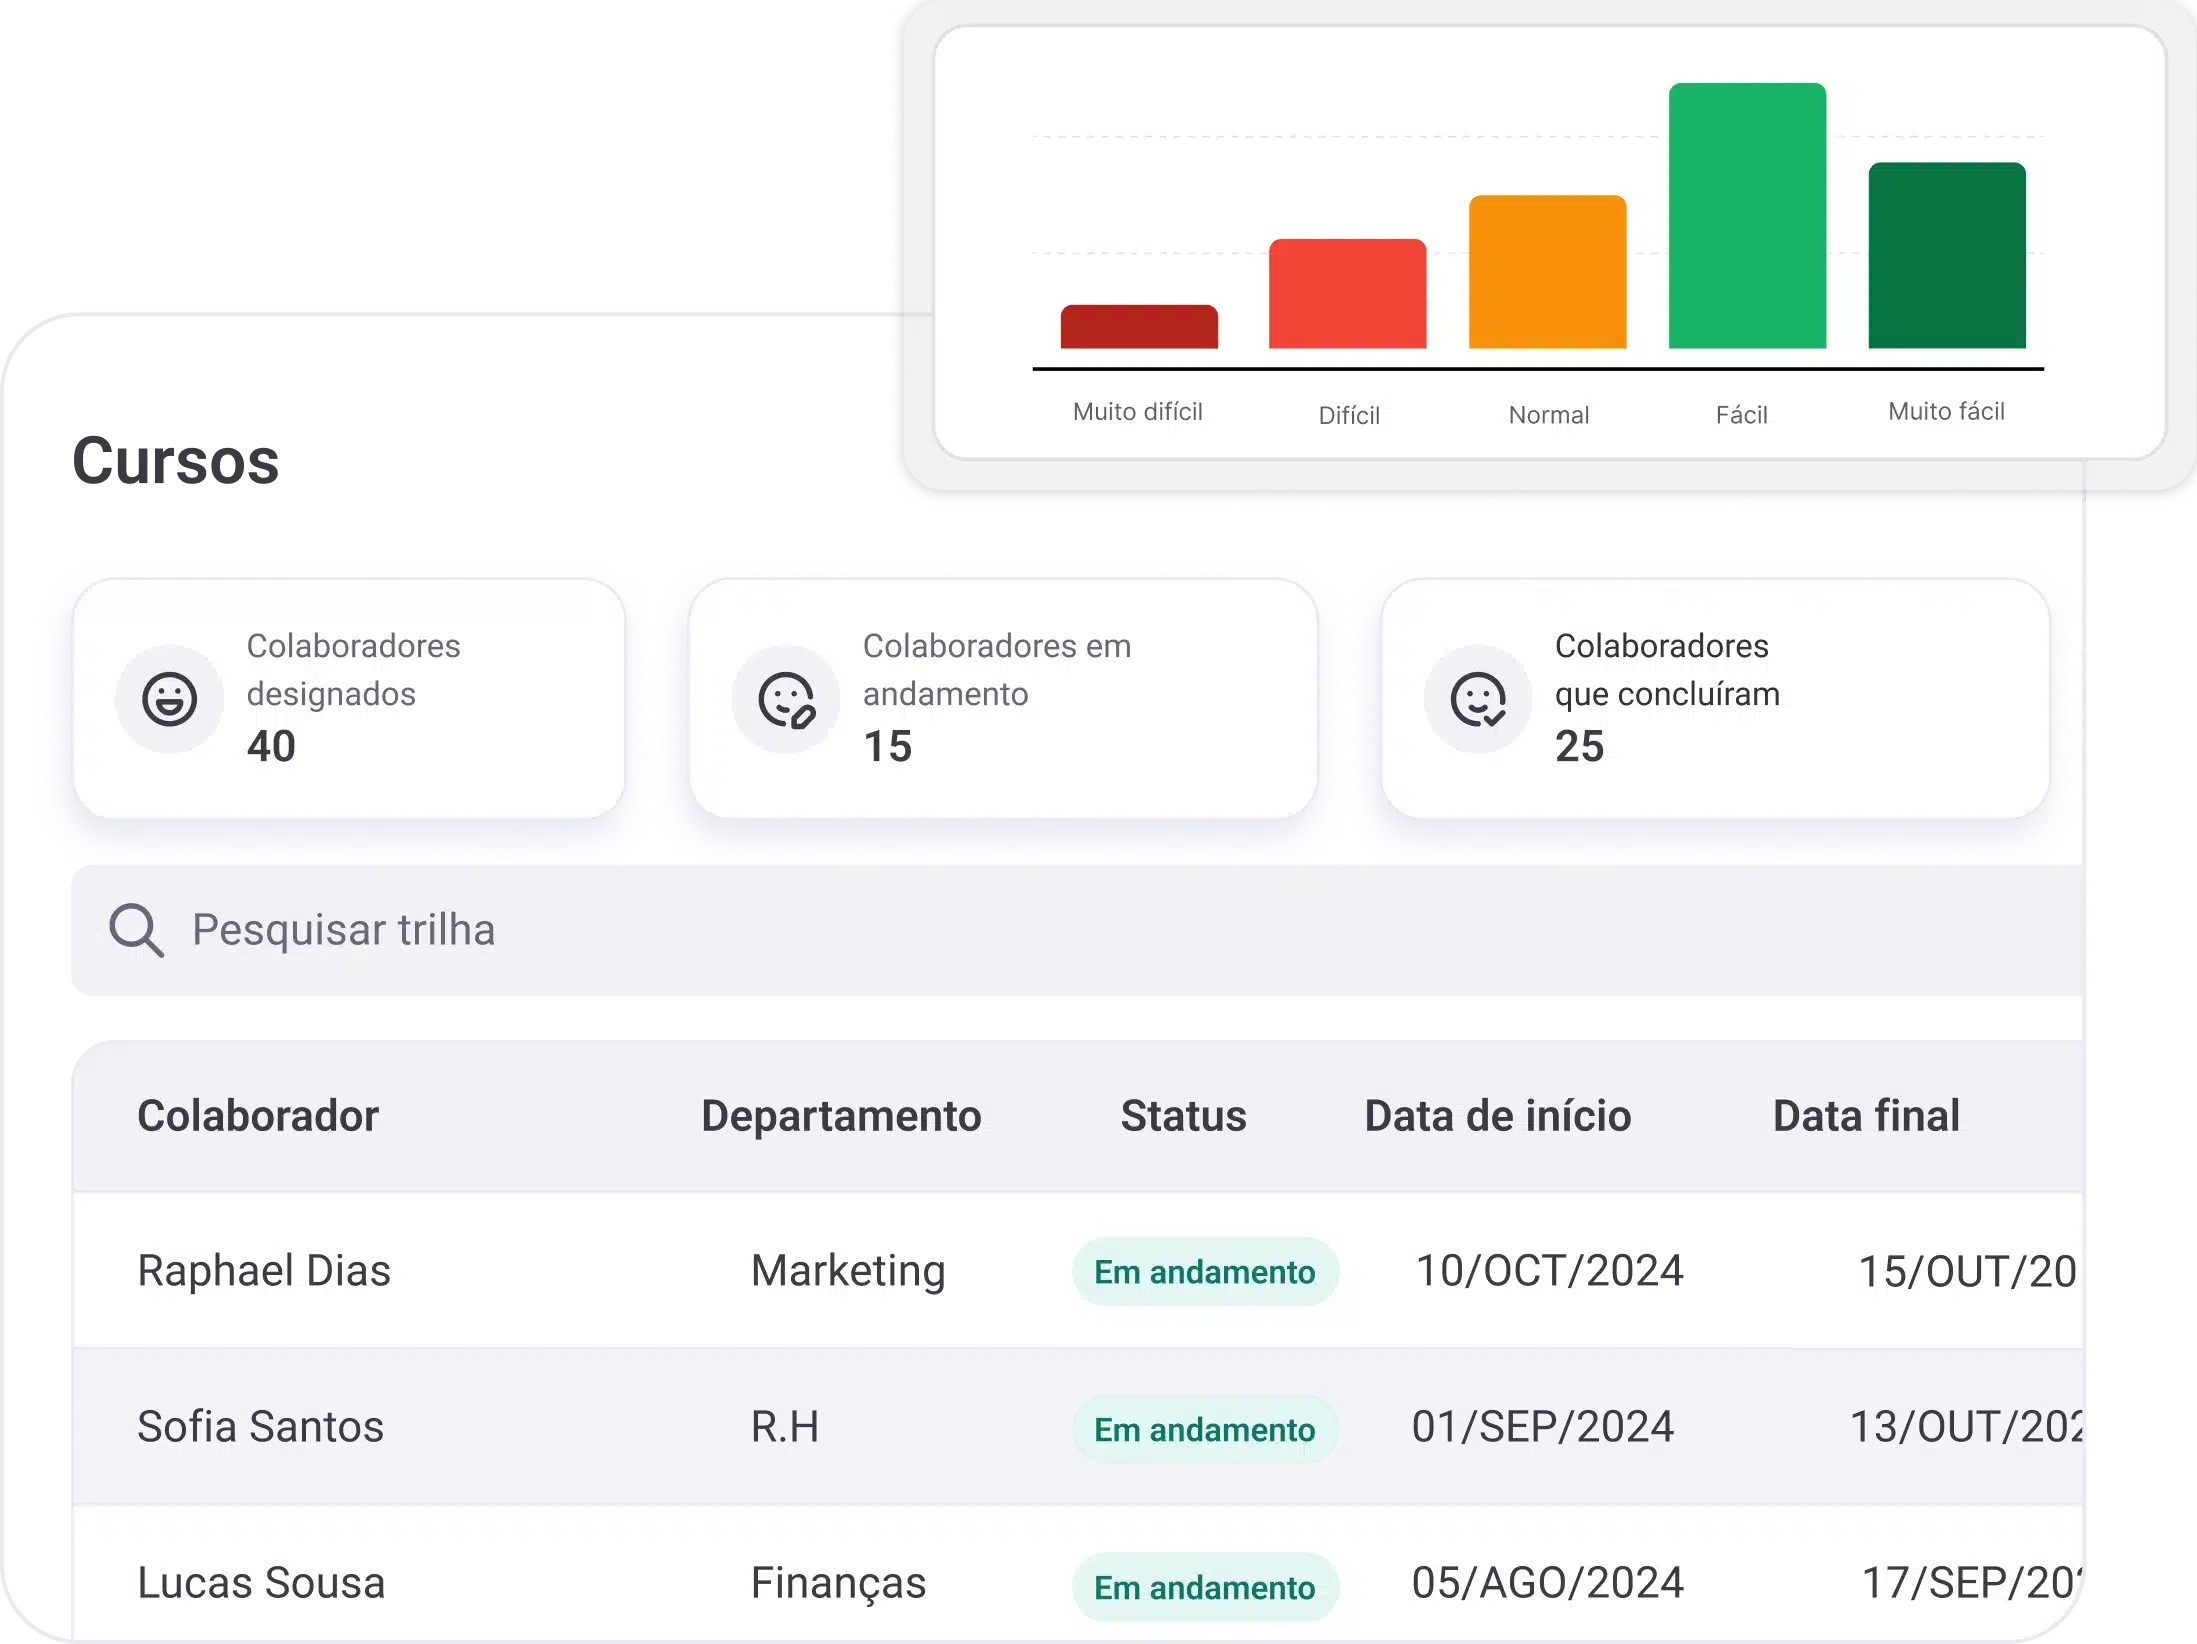Open Raphael Dias table row
The image size is (2197, 1644).
click(264, 1271)
